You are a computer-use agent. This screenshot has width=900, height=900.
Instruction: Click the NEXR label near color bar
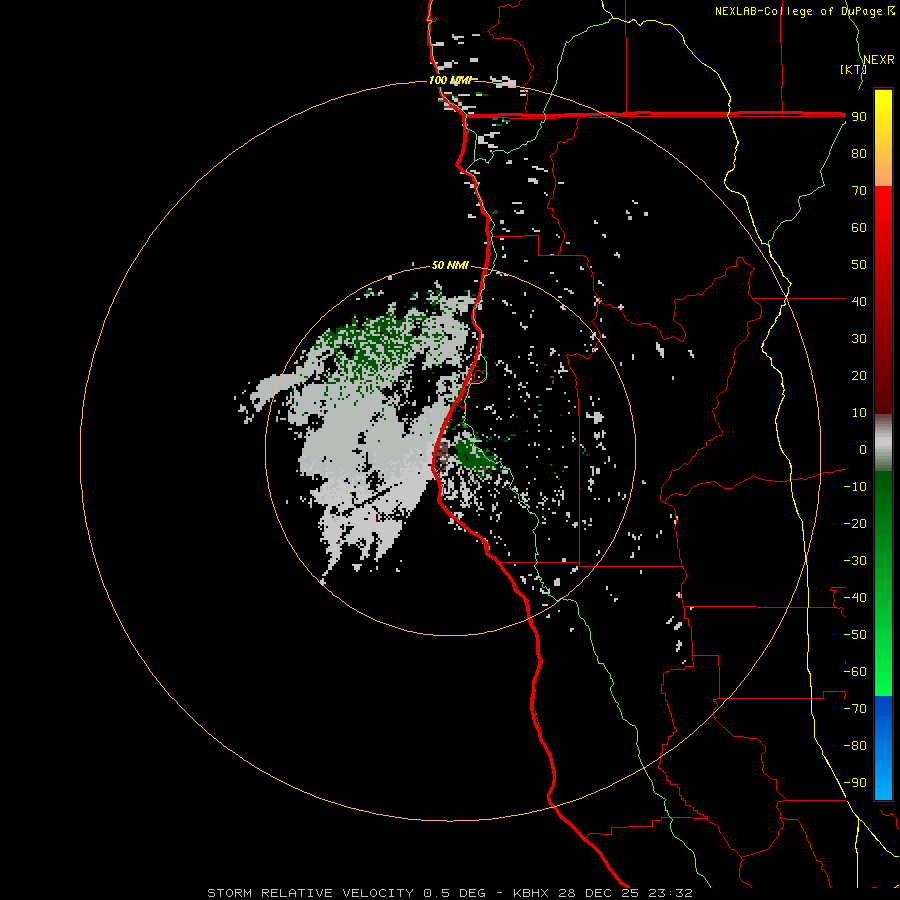pyautogui.click(x=879, y=60)
